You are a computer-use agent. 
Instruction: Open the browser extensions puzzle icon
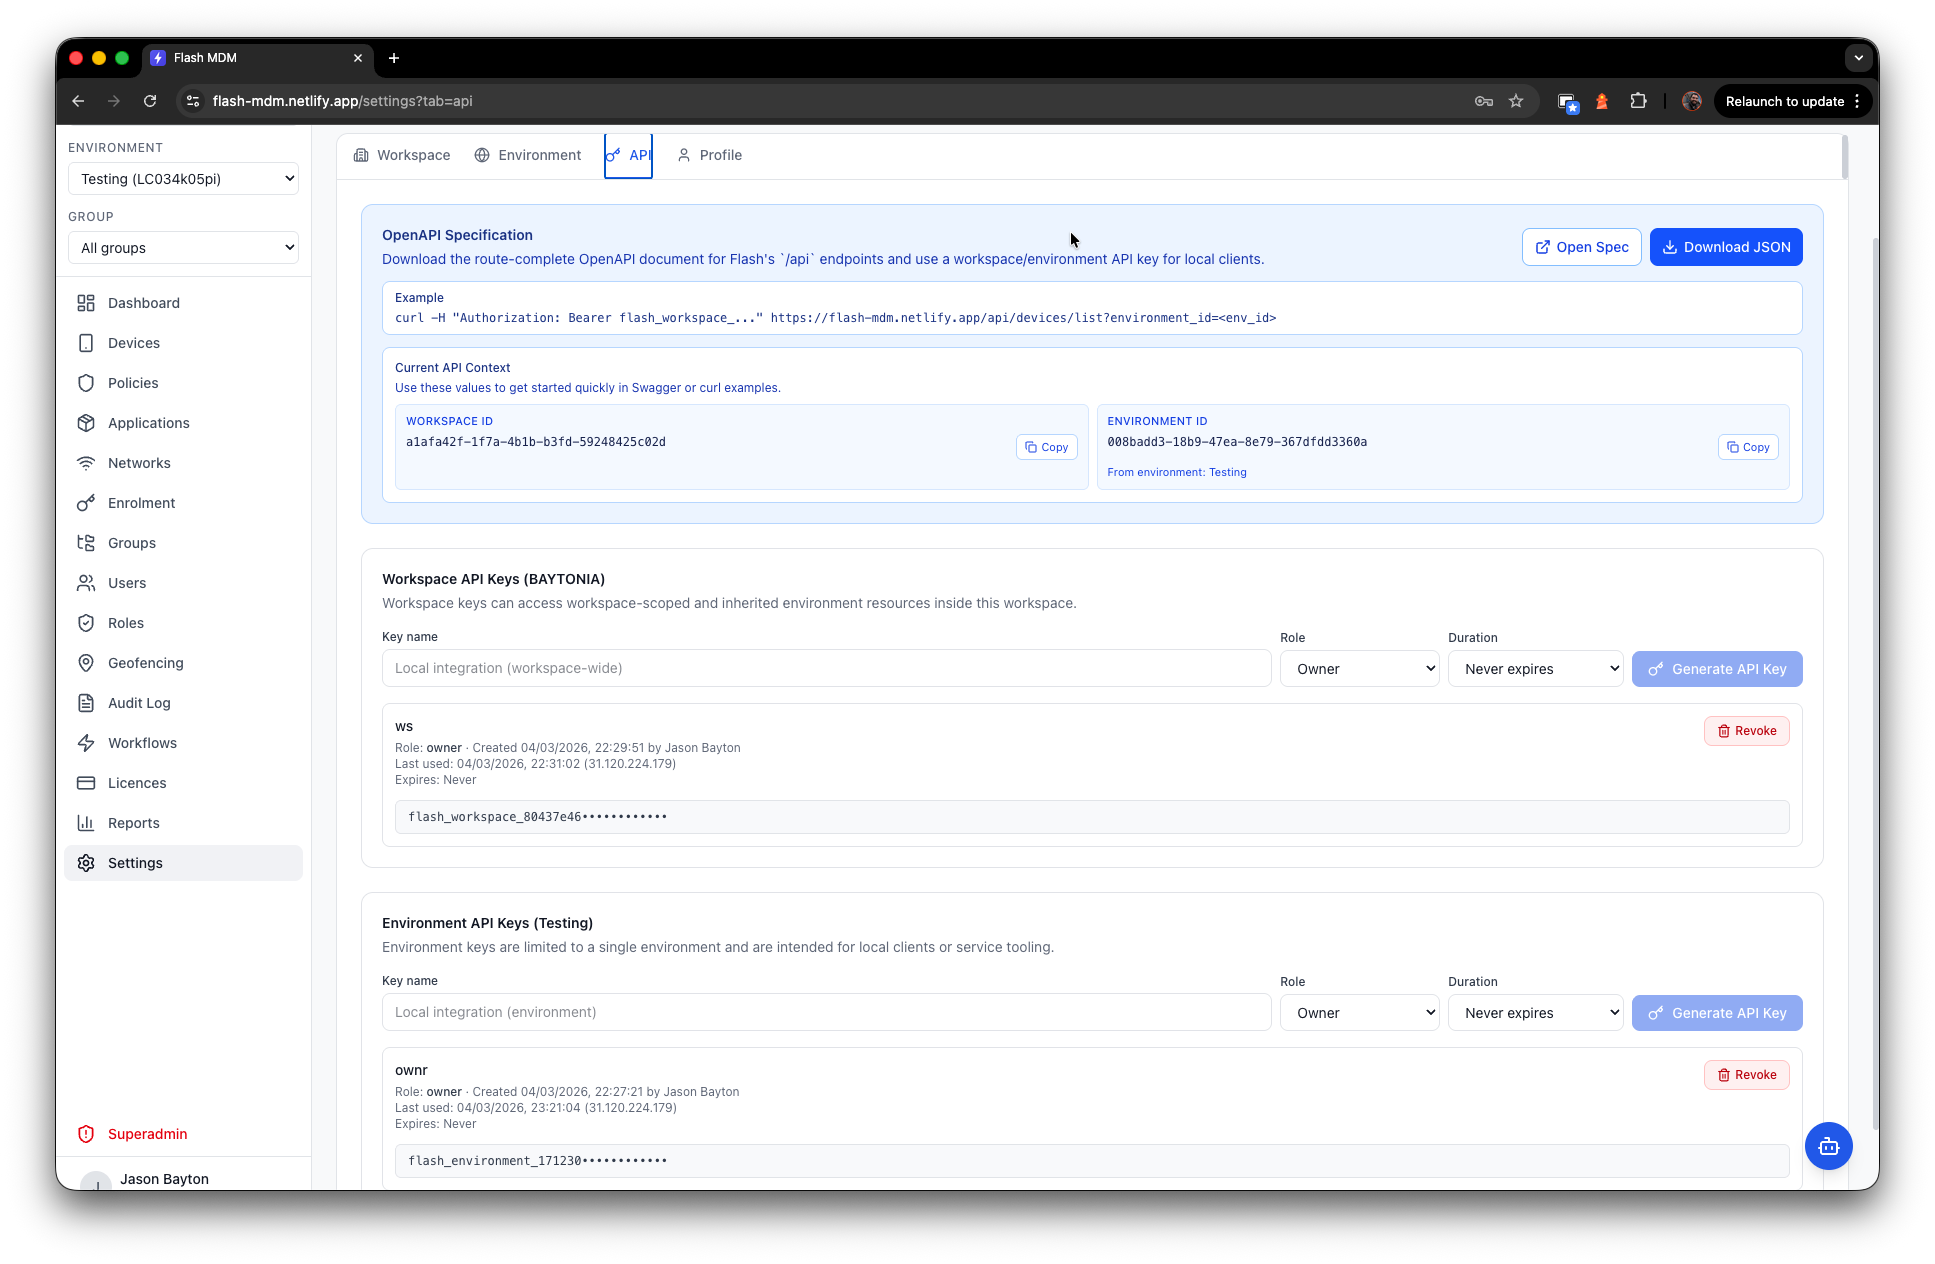(1638, 101)
